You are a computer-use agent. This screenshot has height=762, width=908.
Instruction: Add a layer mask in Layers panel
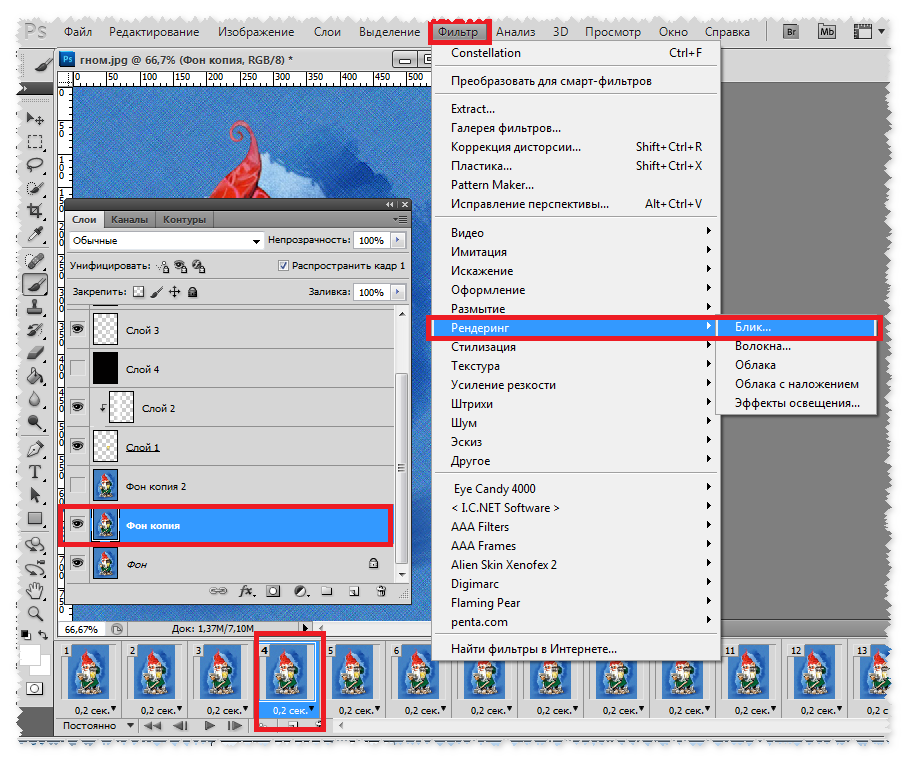(x=273, y=591)
